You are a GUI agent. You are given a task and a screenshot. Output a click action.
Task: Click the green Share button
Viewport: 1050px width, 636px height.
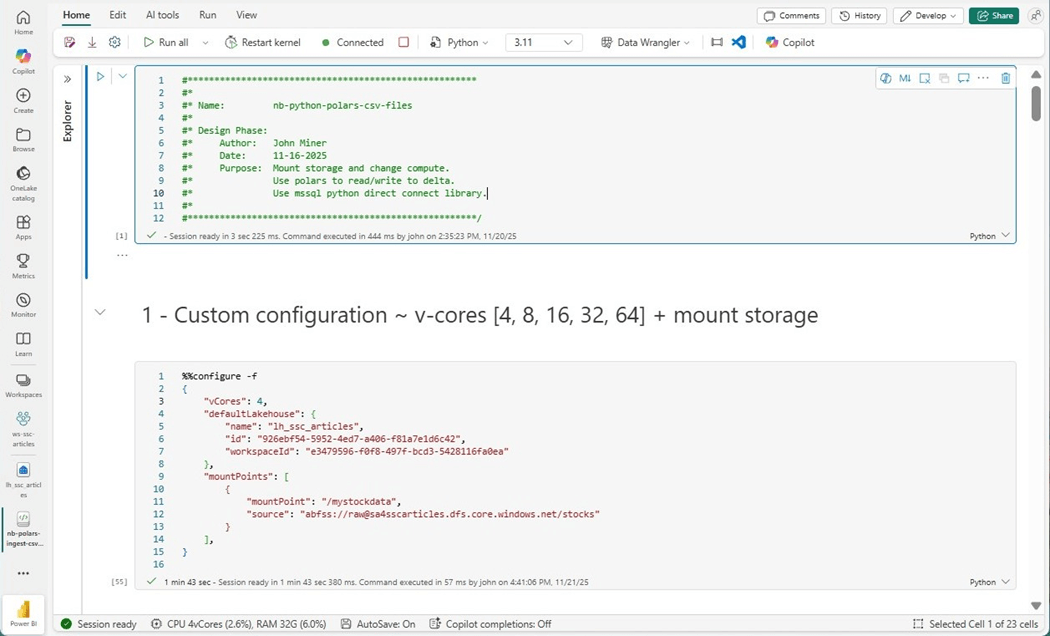993,15
